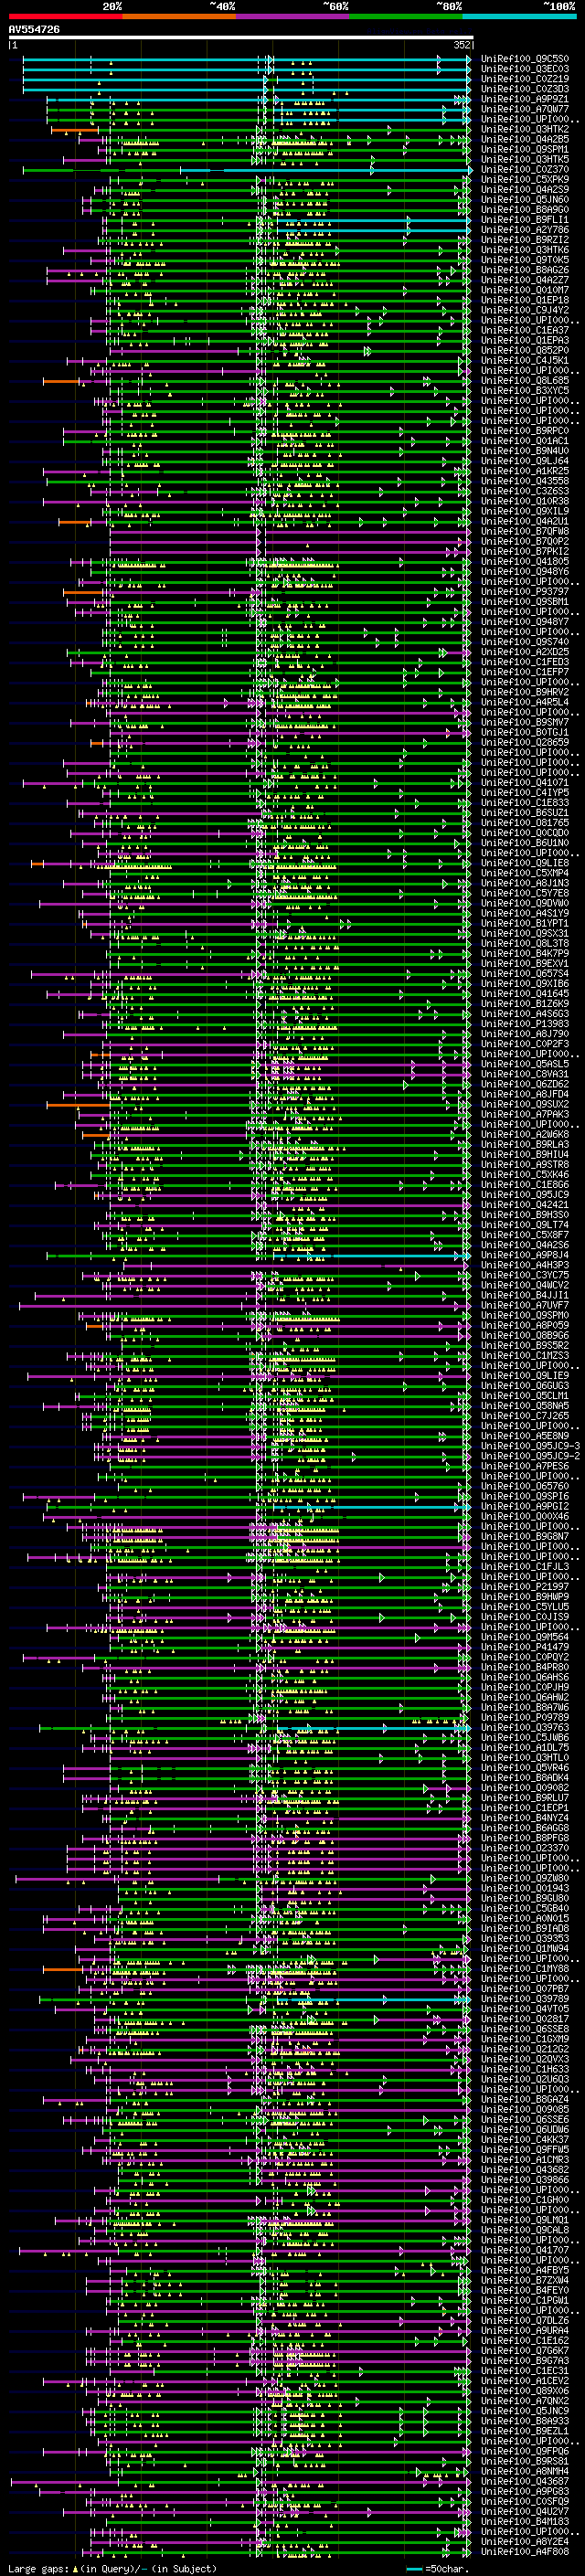Click on UniRef100_Q9XIL9
This screenshot has height=2576, width=585.
pos(525,511)
